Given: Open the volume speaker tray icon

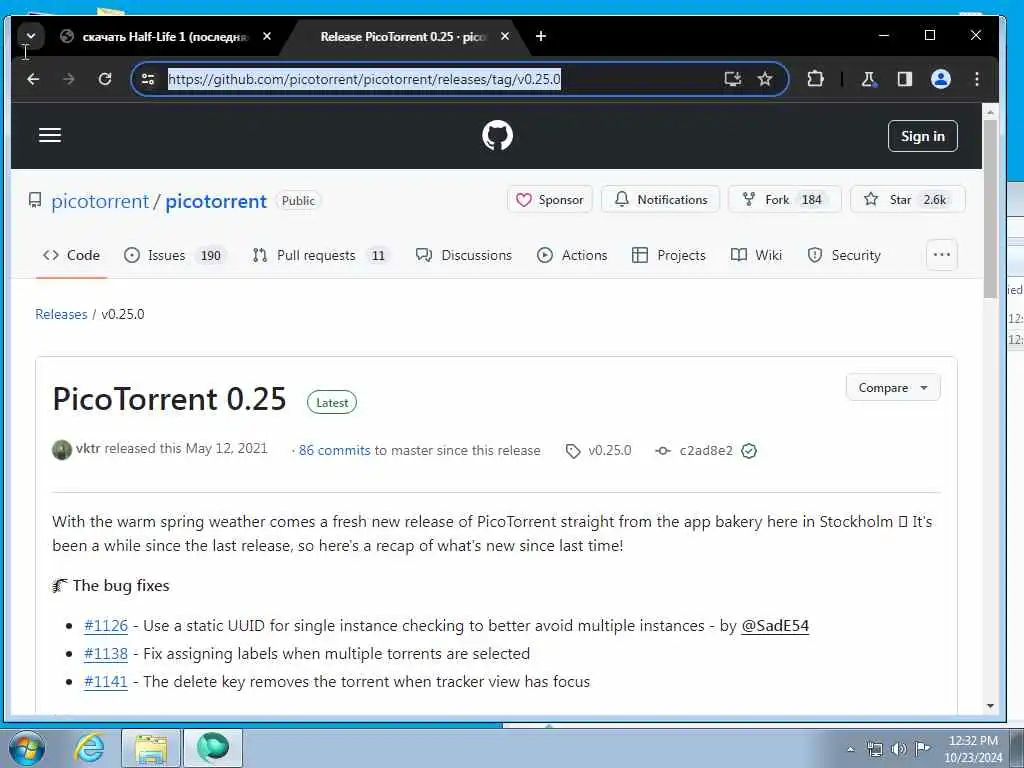Looking at the screenshot, I should coord(899,749).
